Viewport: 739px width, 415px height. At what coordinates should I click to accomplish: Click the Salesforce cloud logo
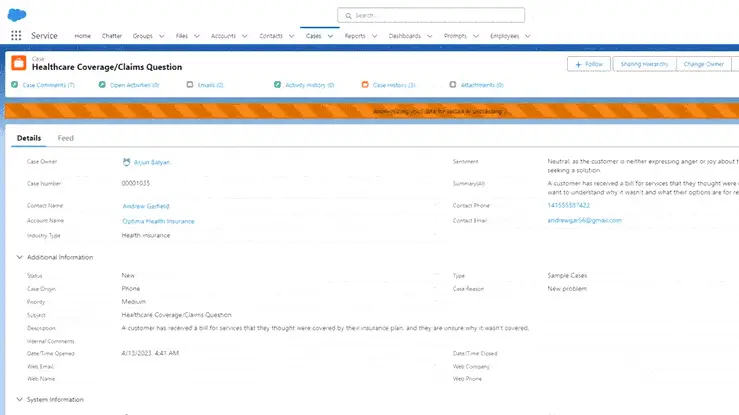(x=17, y=15)
